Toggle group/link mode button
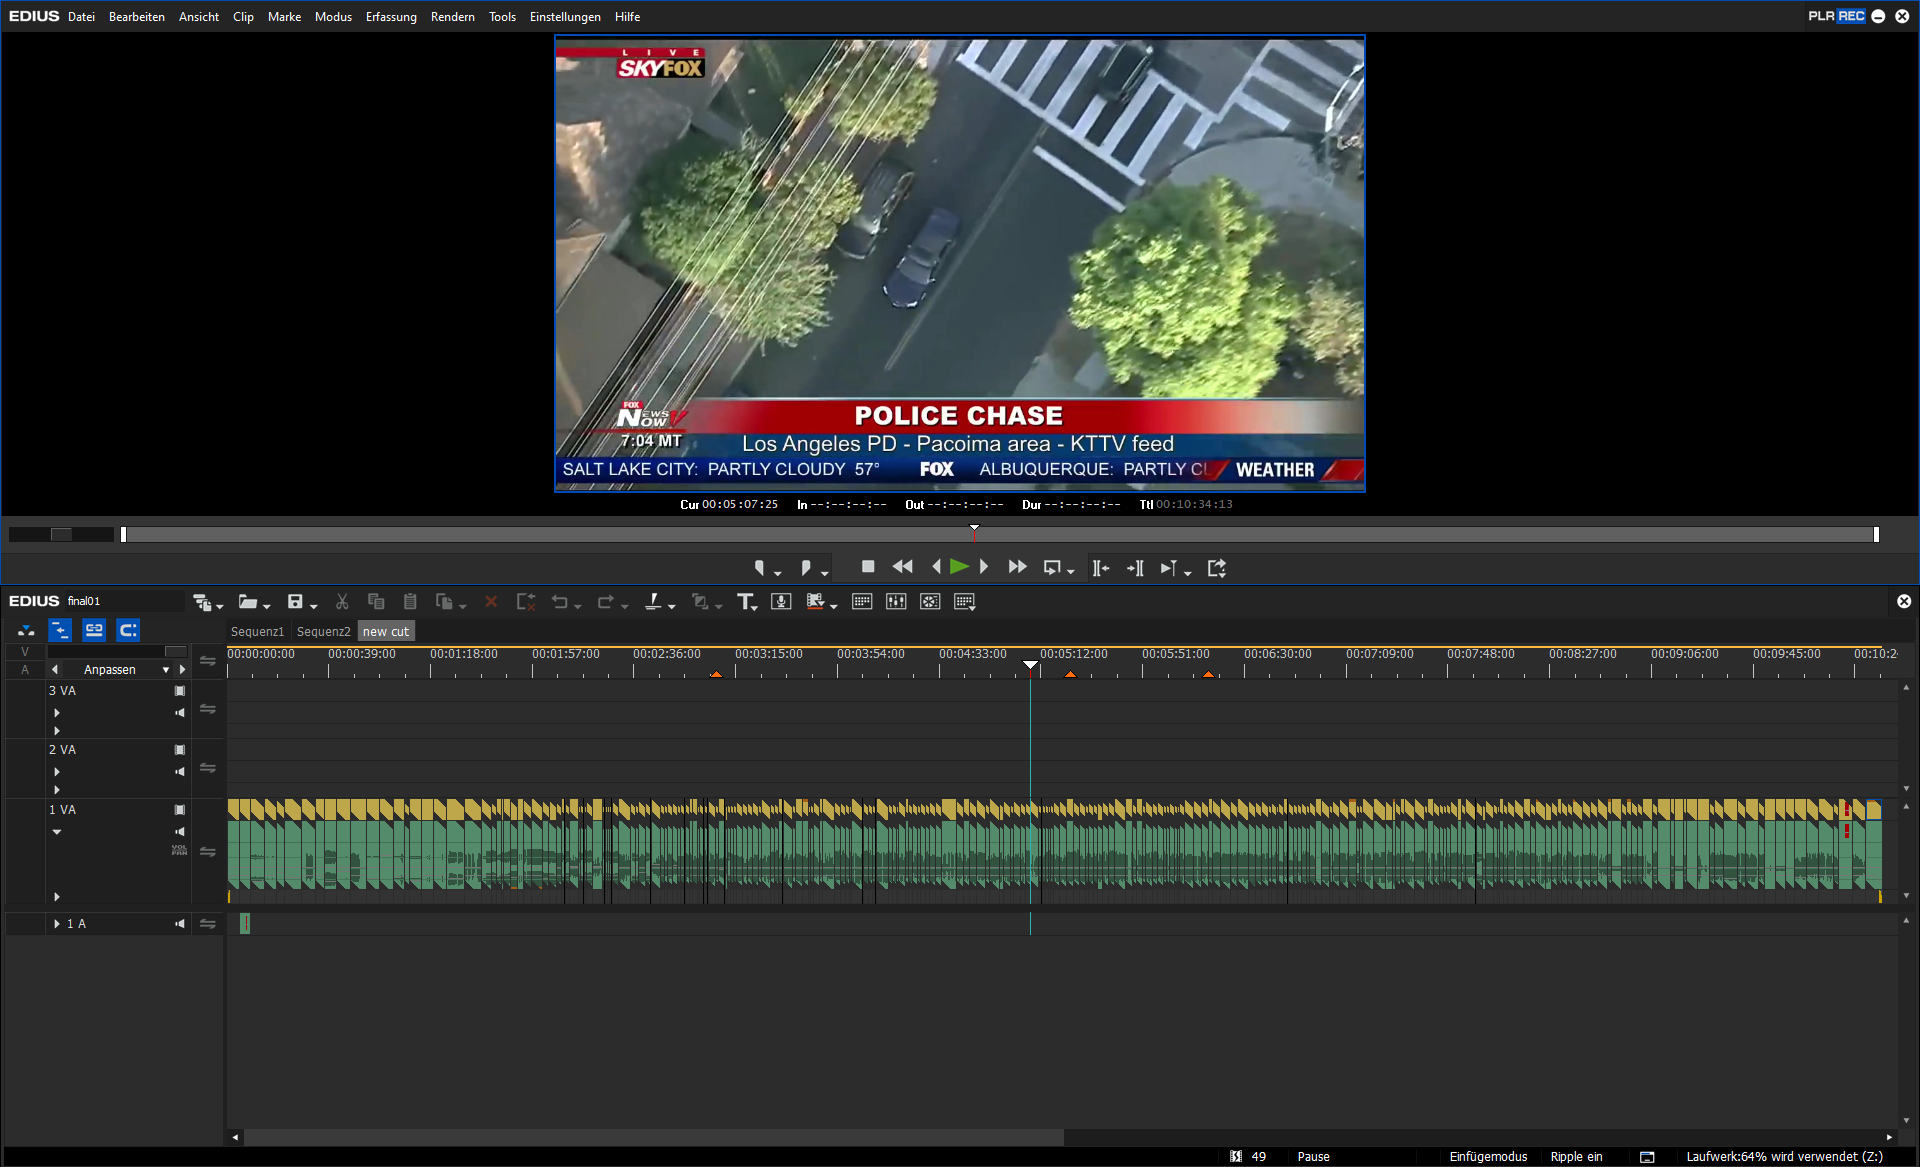1920x1167 pixels. [94, 630]
